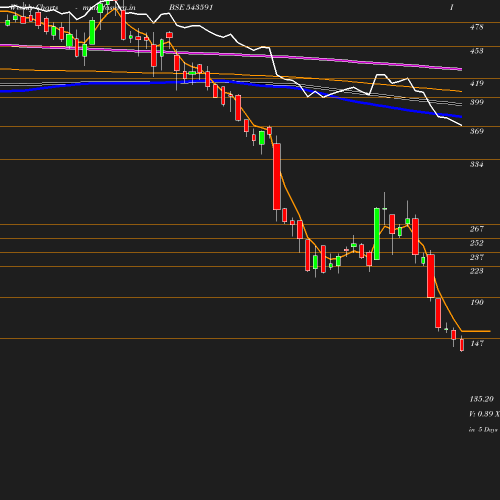The image size is (500, 500).
Task: Click the last red candle near 147
Action: point(462,345)
